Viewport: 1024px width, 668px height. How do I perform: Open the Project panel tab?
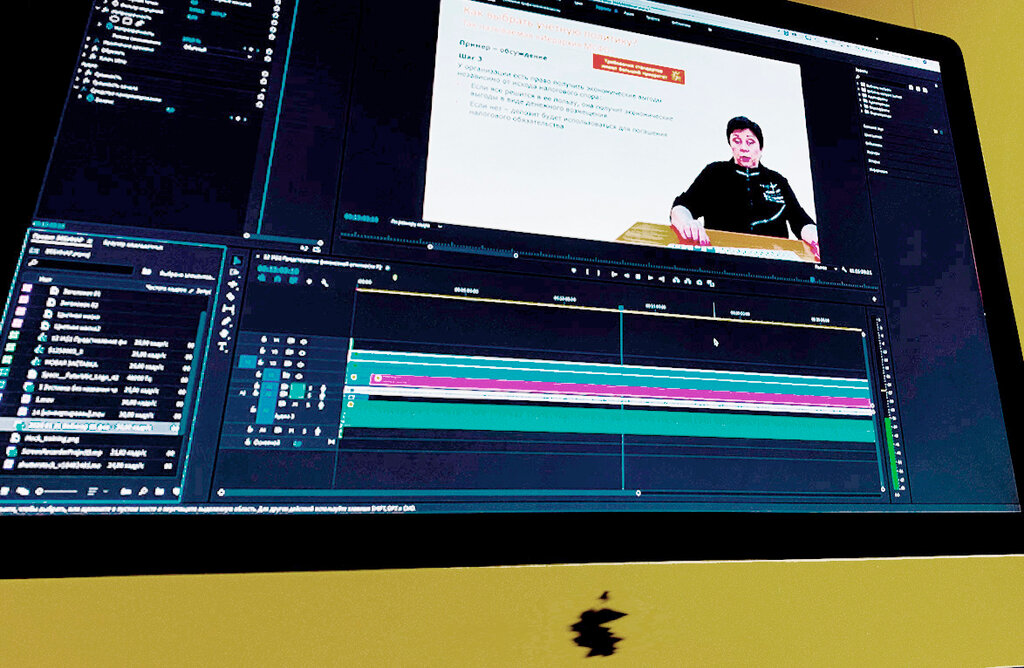(x=61, y=239)
